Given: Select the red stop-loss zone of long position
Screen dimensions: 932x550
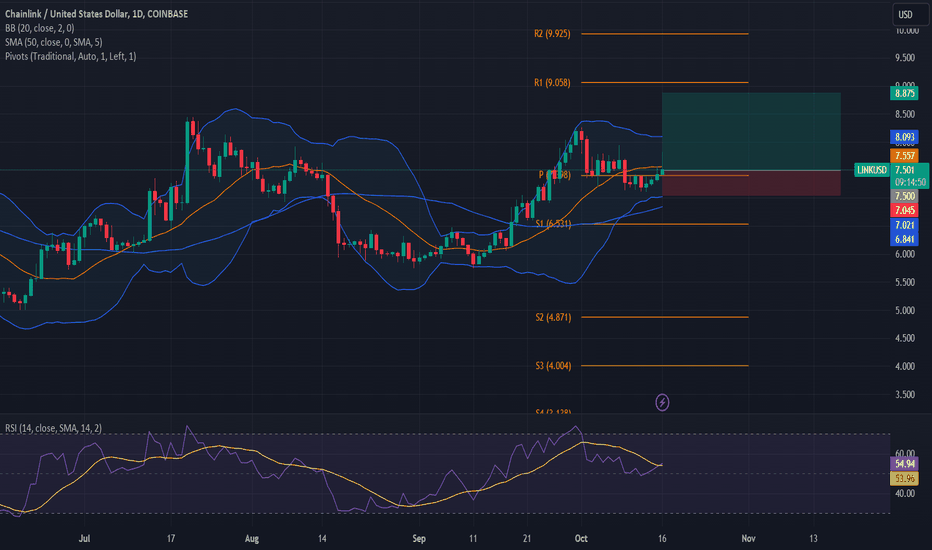Looking at the screenshot, I should [751, 183].
